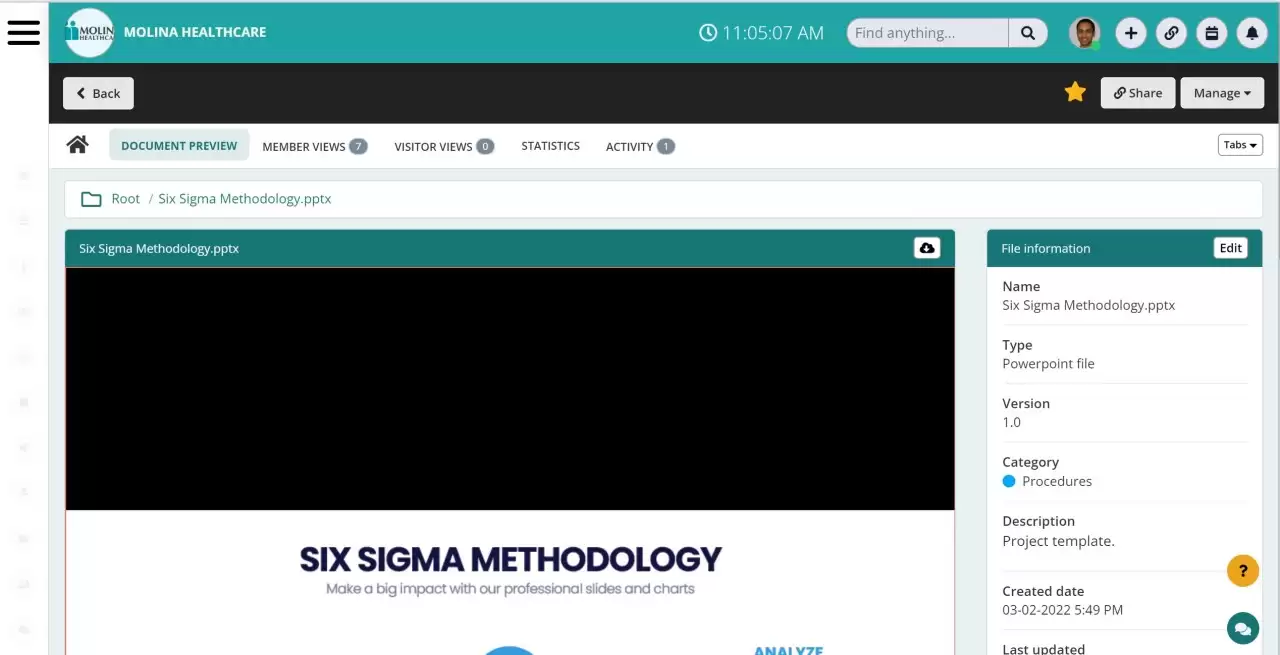The image size is (1280, 655).
Task: Edit the file information panel
Action: click(x=1230, y=247)
